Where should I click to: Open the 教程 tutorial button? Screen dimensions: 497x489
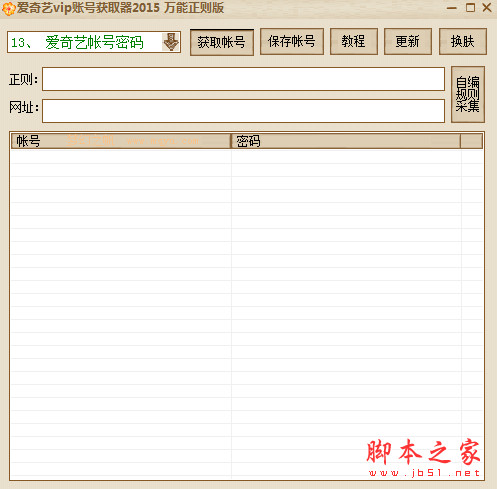click(354, 42)
